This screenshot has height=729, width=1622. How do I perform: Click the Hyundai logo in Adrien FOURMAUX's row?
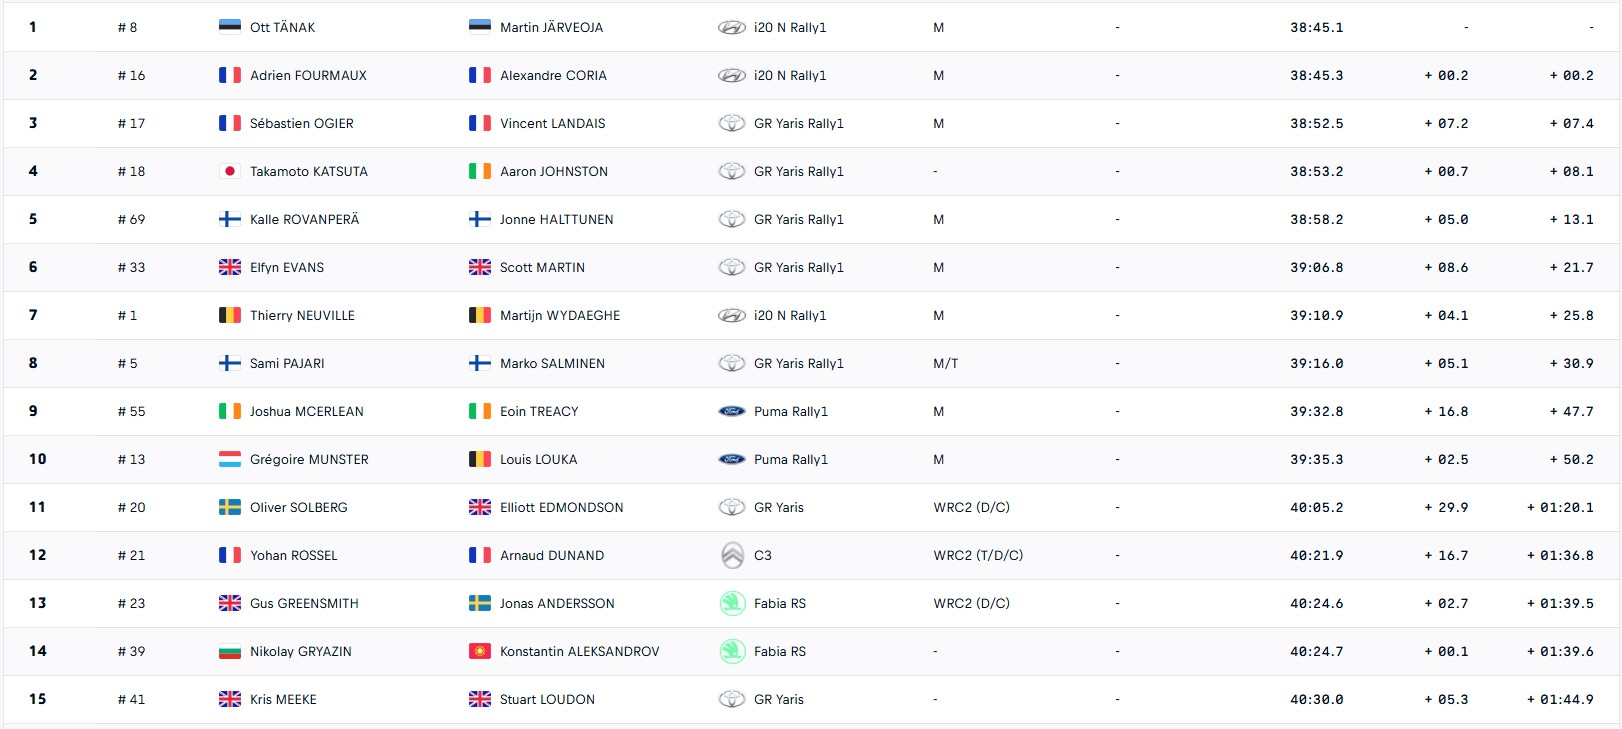pyautogui.click(x=732, y=75)
